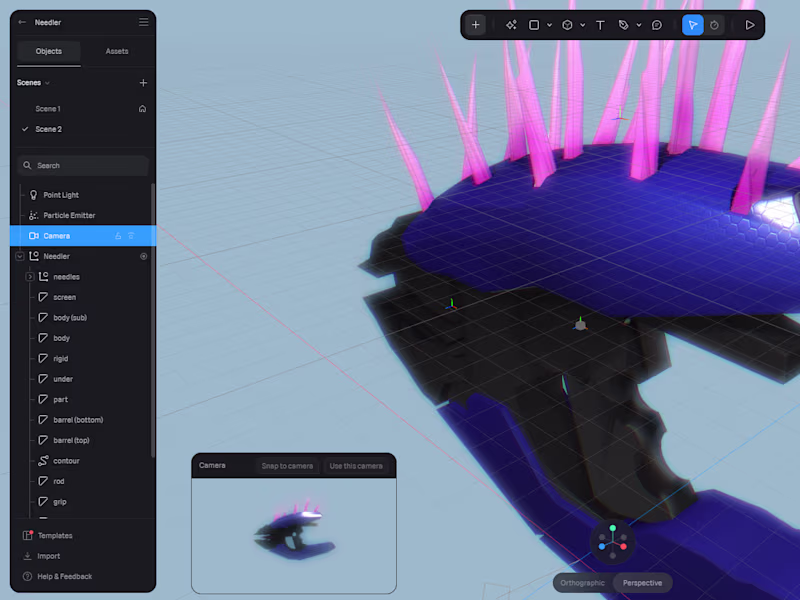This screenshot has height=600, width=800.
Task: Select the Particle Emitter object
Action: pyautogui.click(x=69, y=215)
